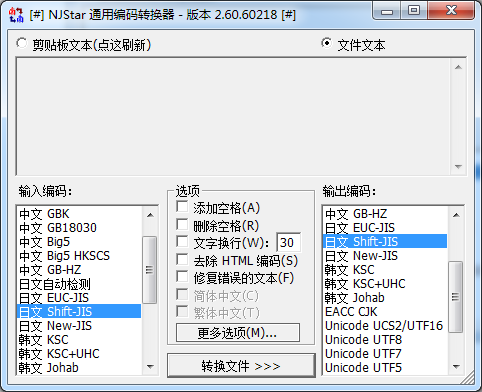482x392 pixels.
Task: Select 日文 EUC-JIS in input encoding list
Action: tap(79, 298)
